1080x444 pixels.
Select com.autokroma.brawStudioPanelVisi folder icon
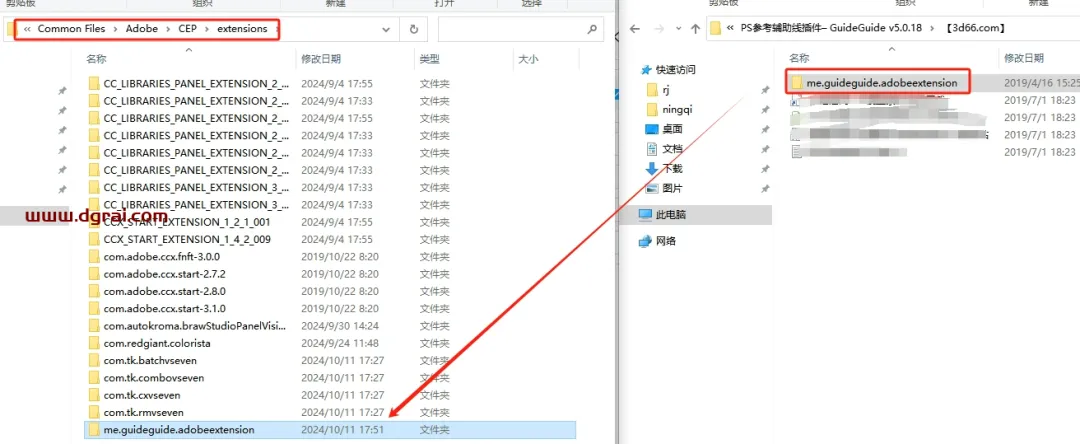pyautogui.click(x=94, y=326)
